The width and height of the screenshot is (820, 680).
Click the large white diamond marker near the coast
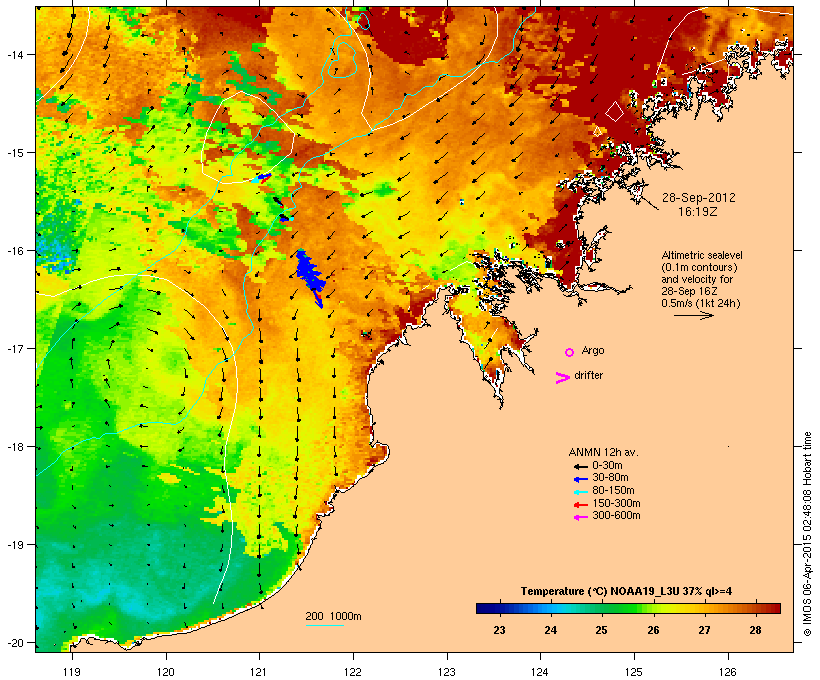[614, 111]
